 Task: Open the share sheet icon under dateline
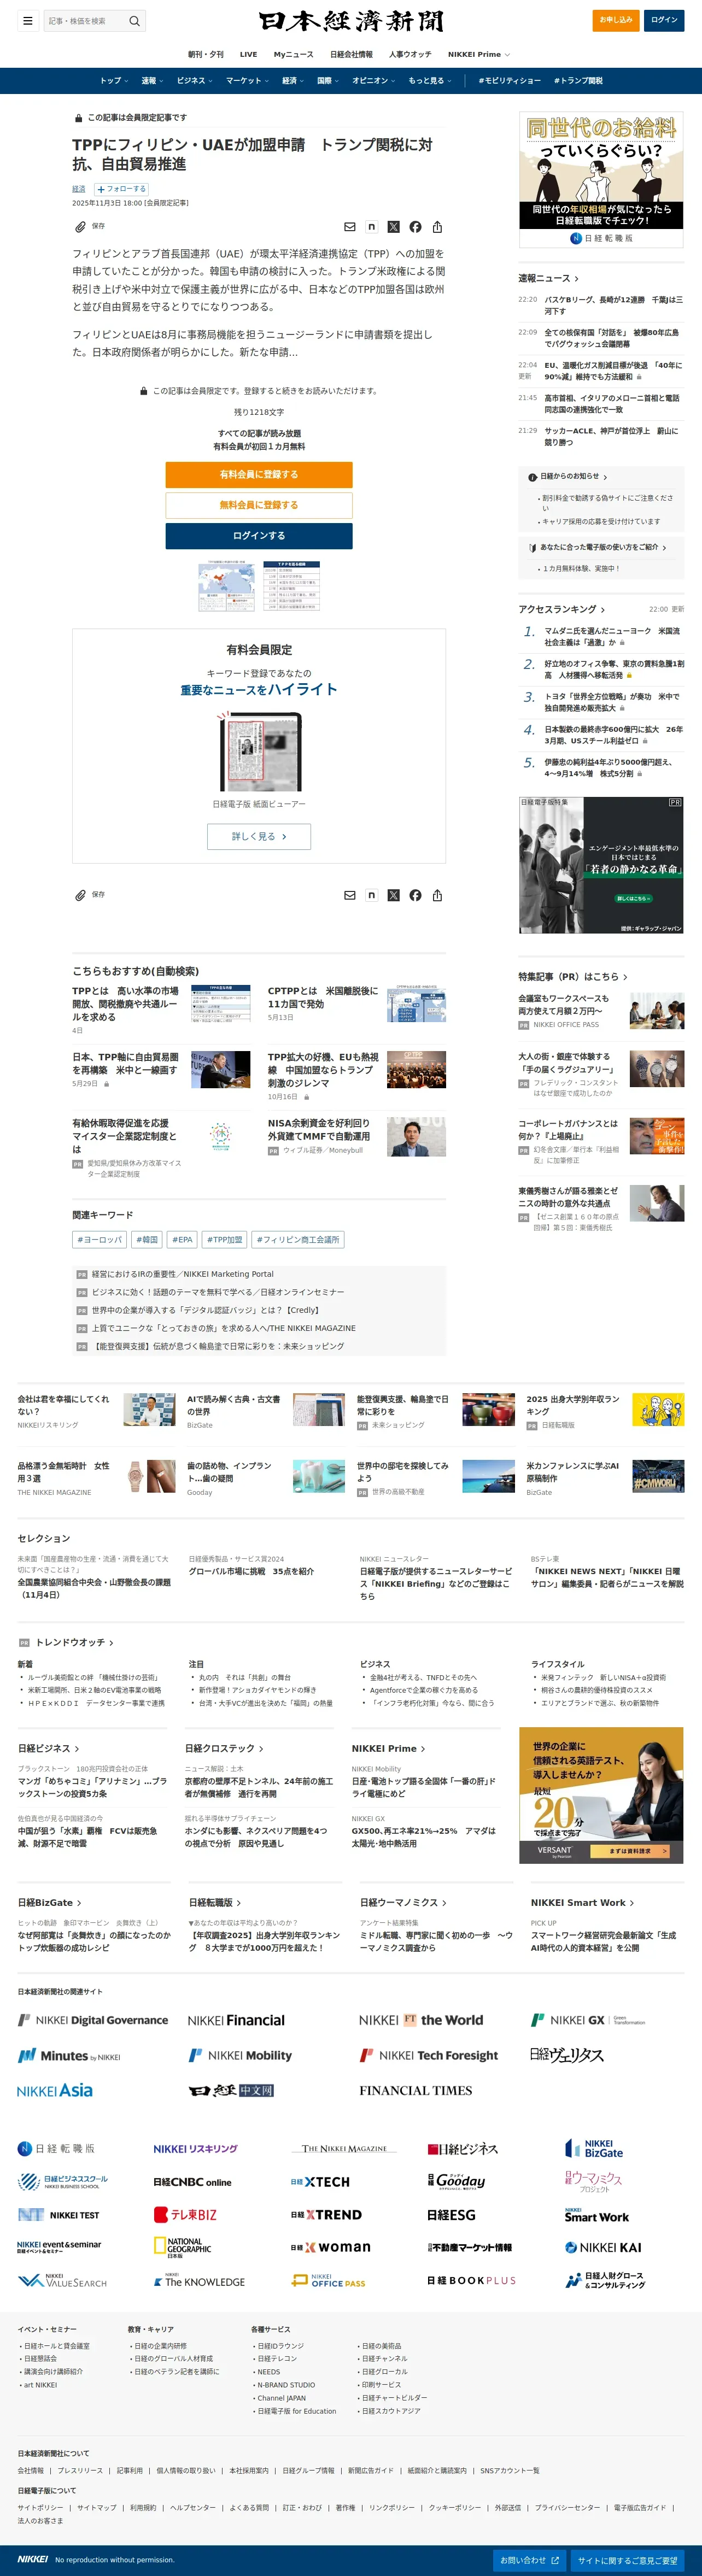437,227
